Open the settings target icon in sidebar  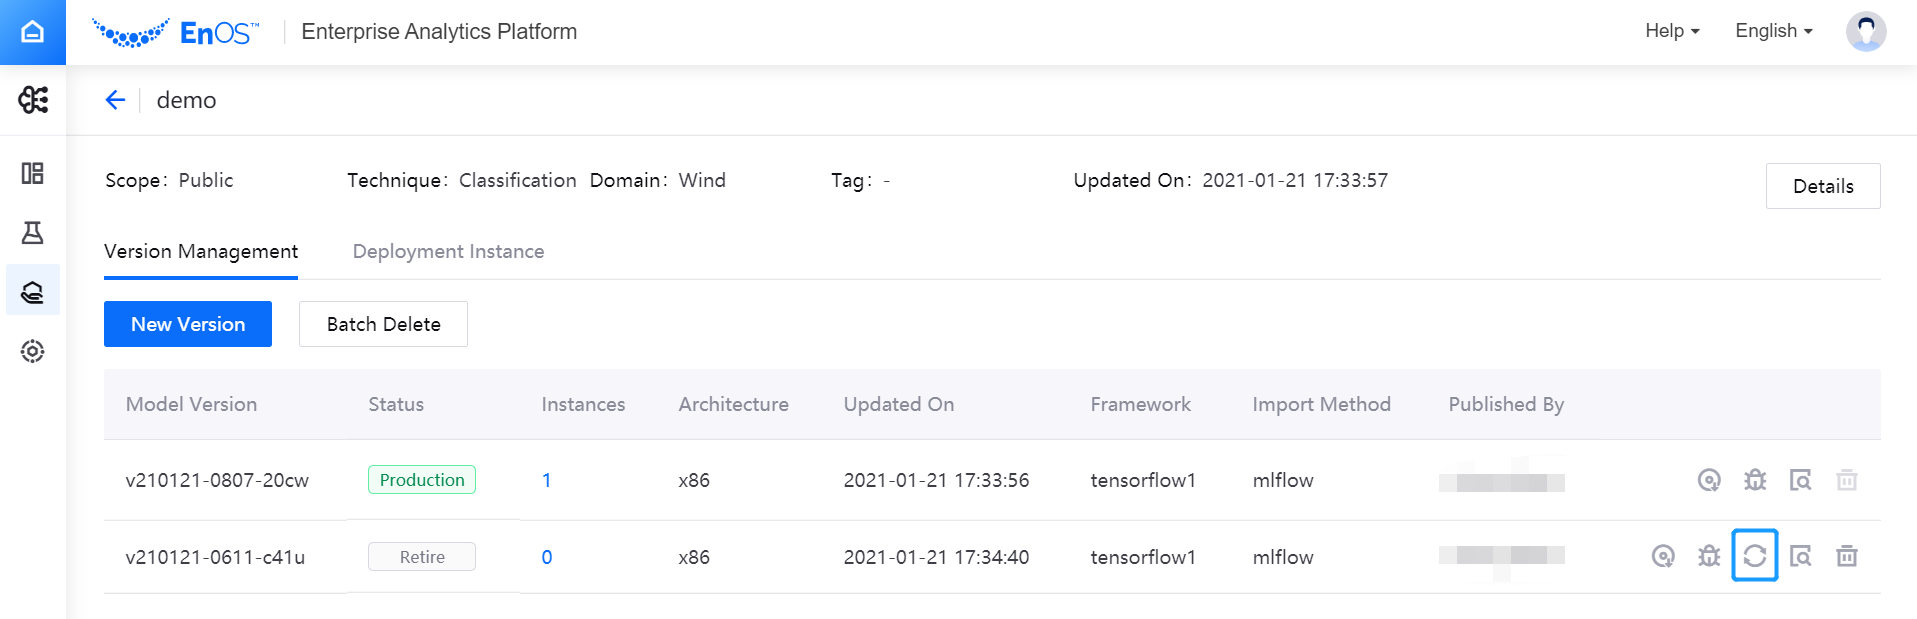[32, 351]
